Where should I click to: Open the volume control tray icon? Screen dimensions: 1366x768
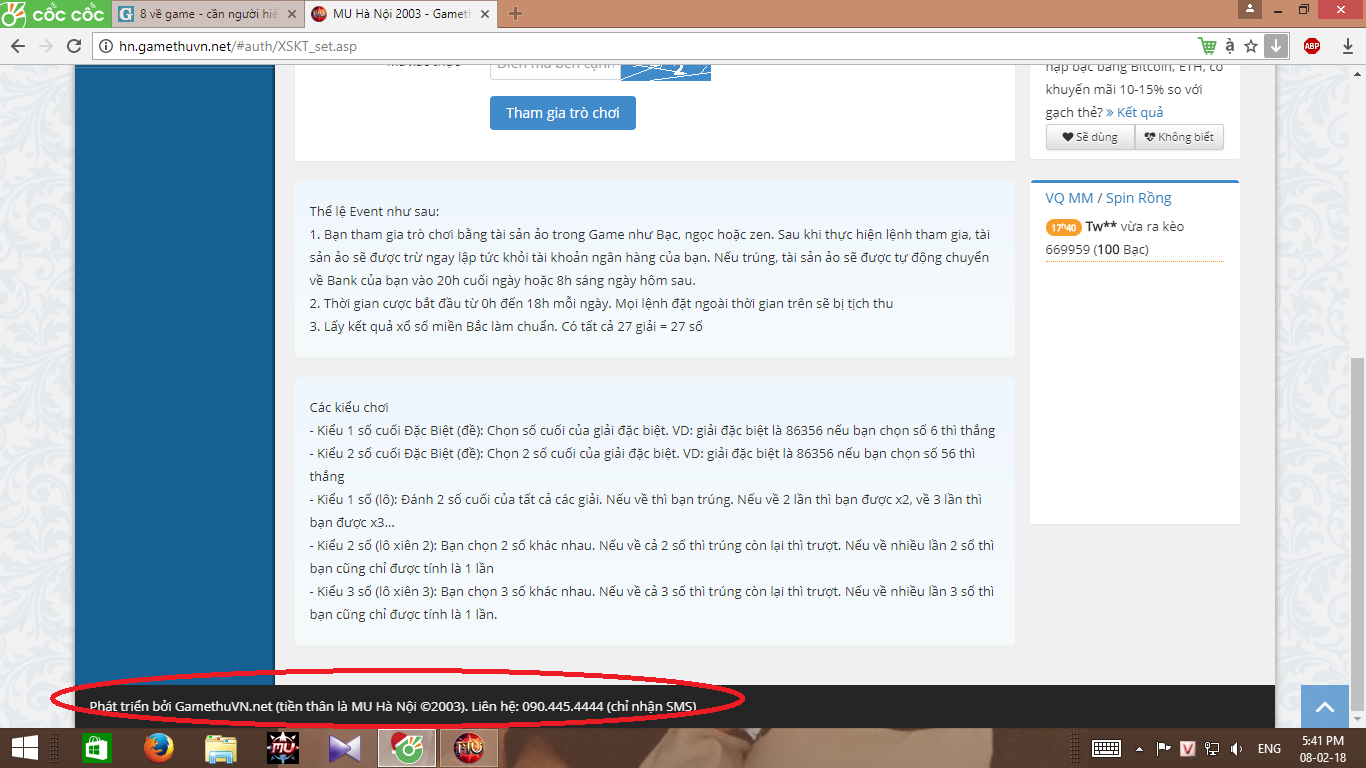(1236, 748)
